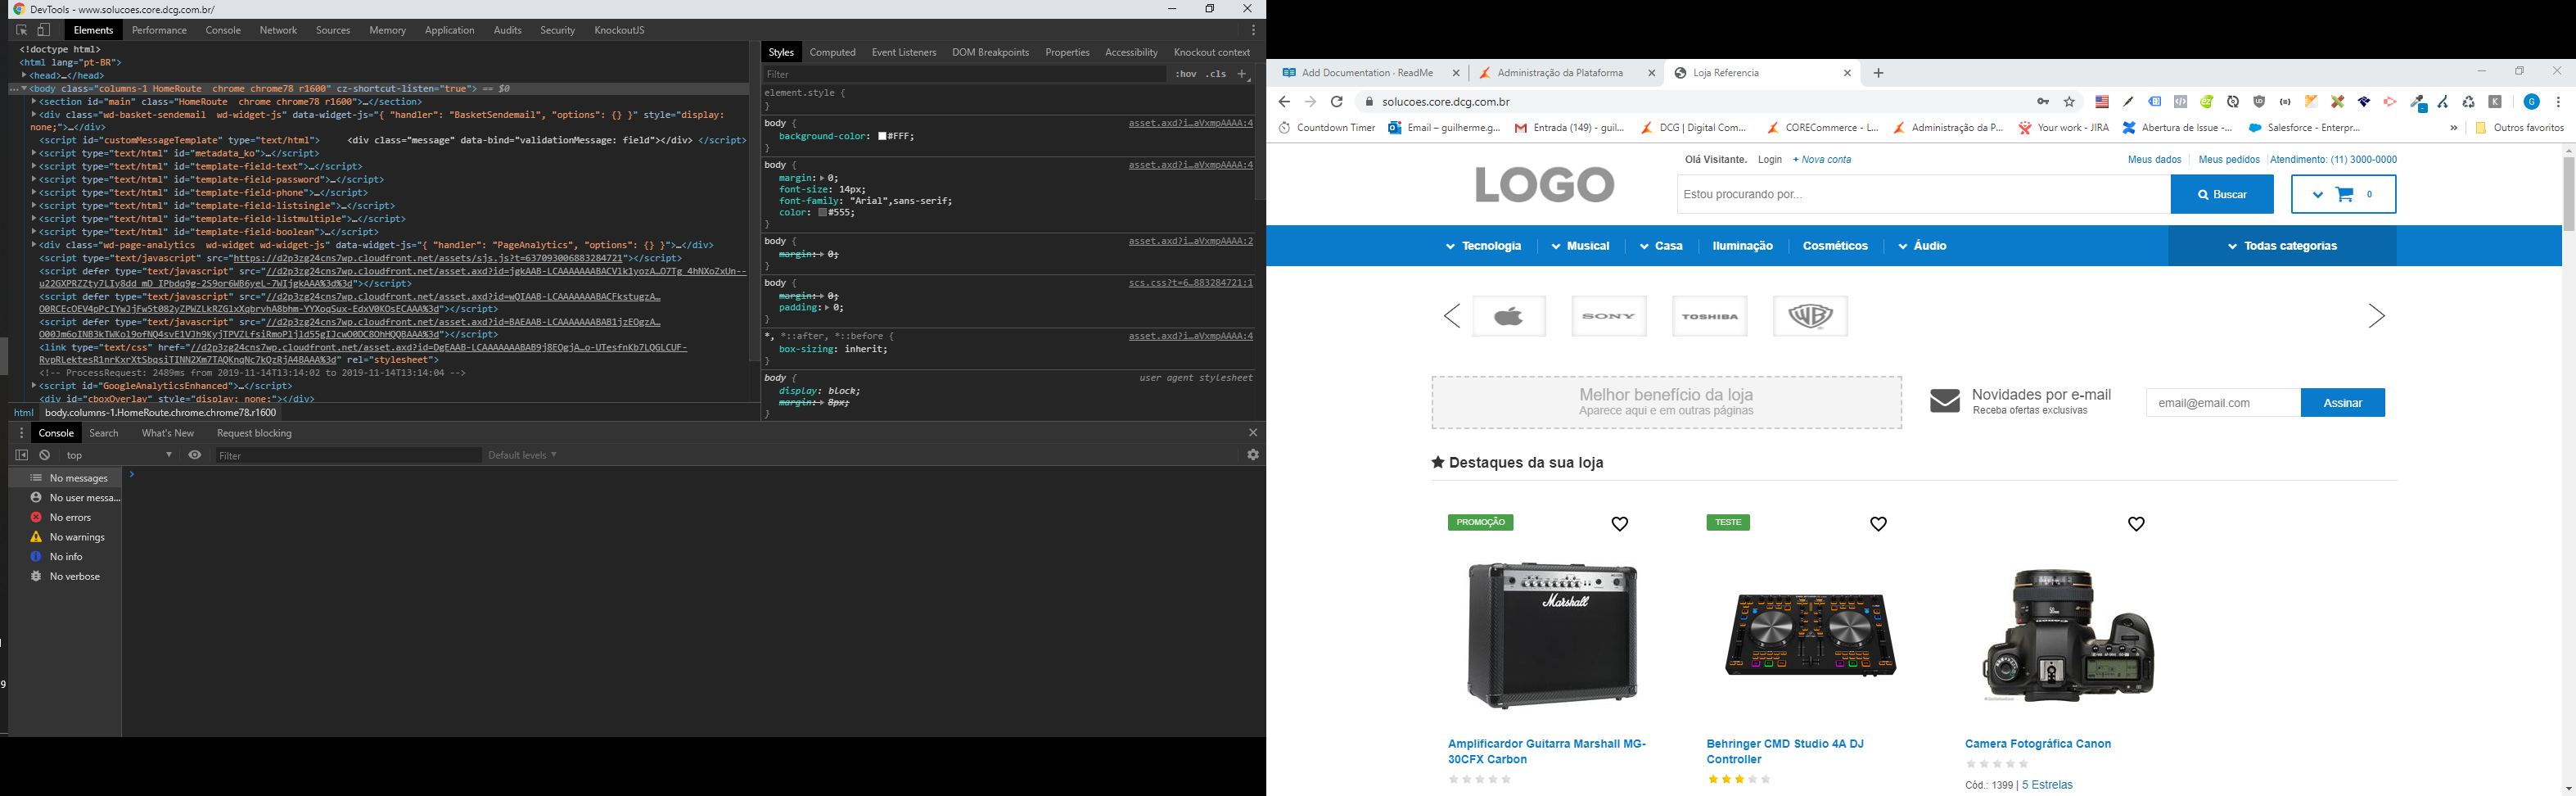Image resolution: width=2576 pixels, height=796 pixels.
Task: Click the US flag extension icon
Action: click(x=2102, y=102)
